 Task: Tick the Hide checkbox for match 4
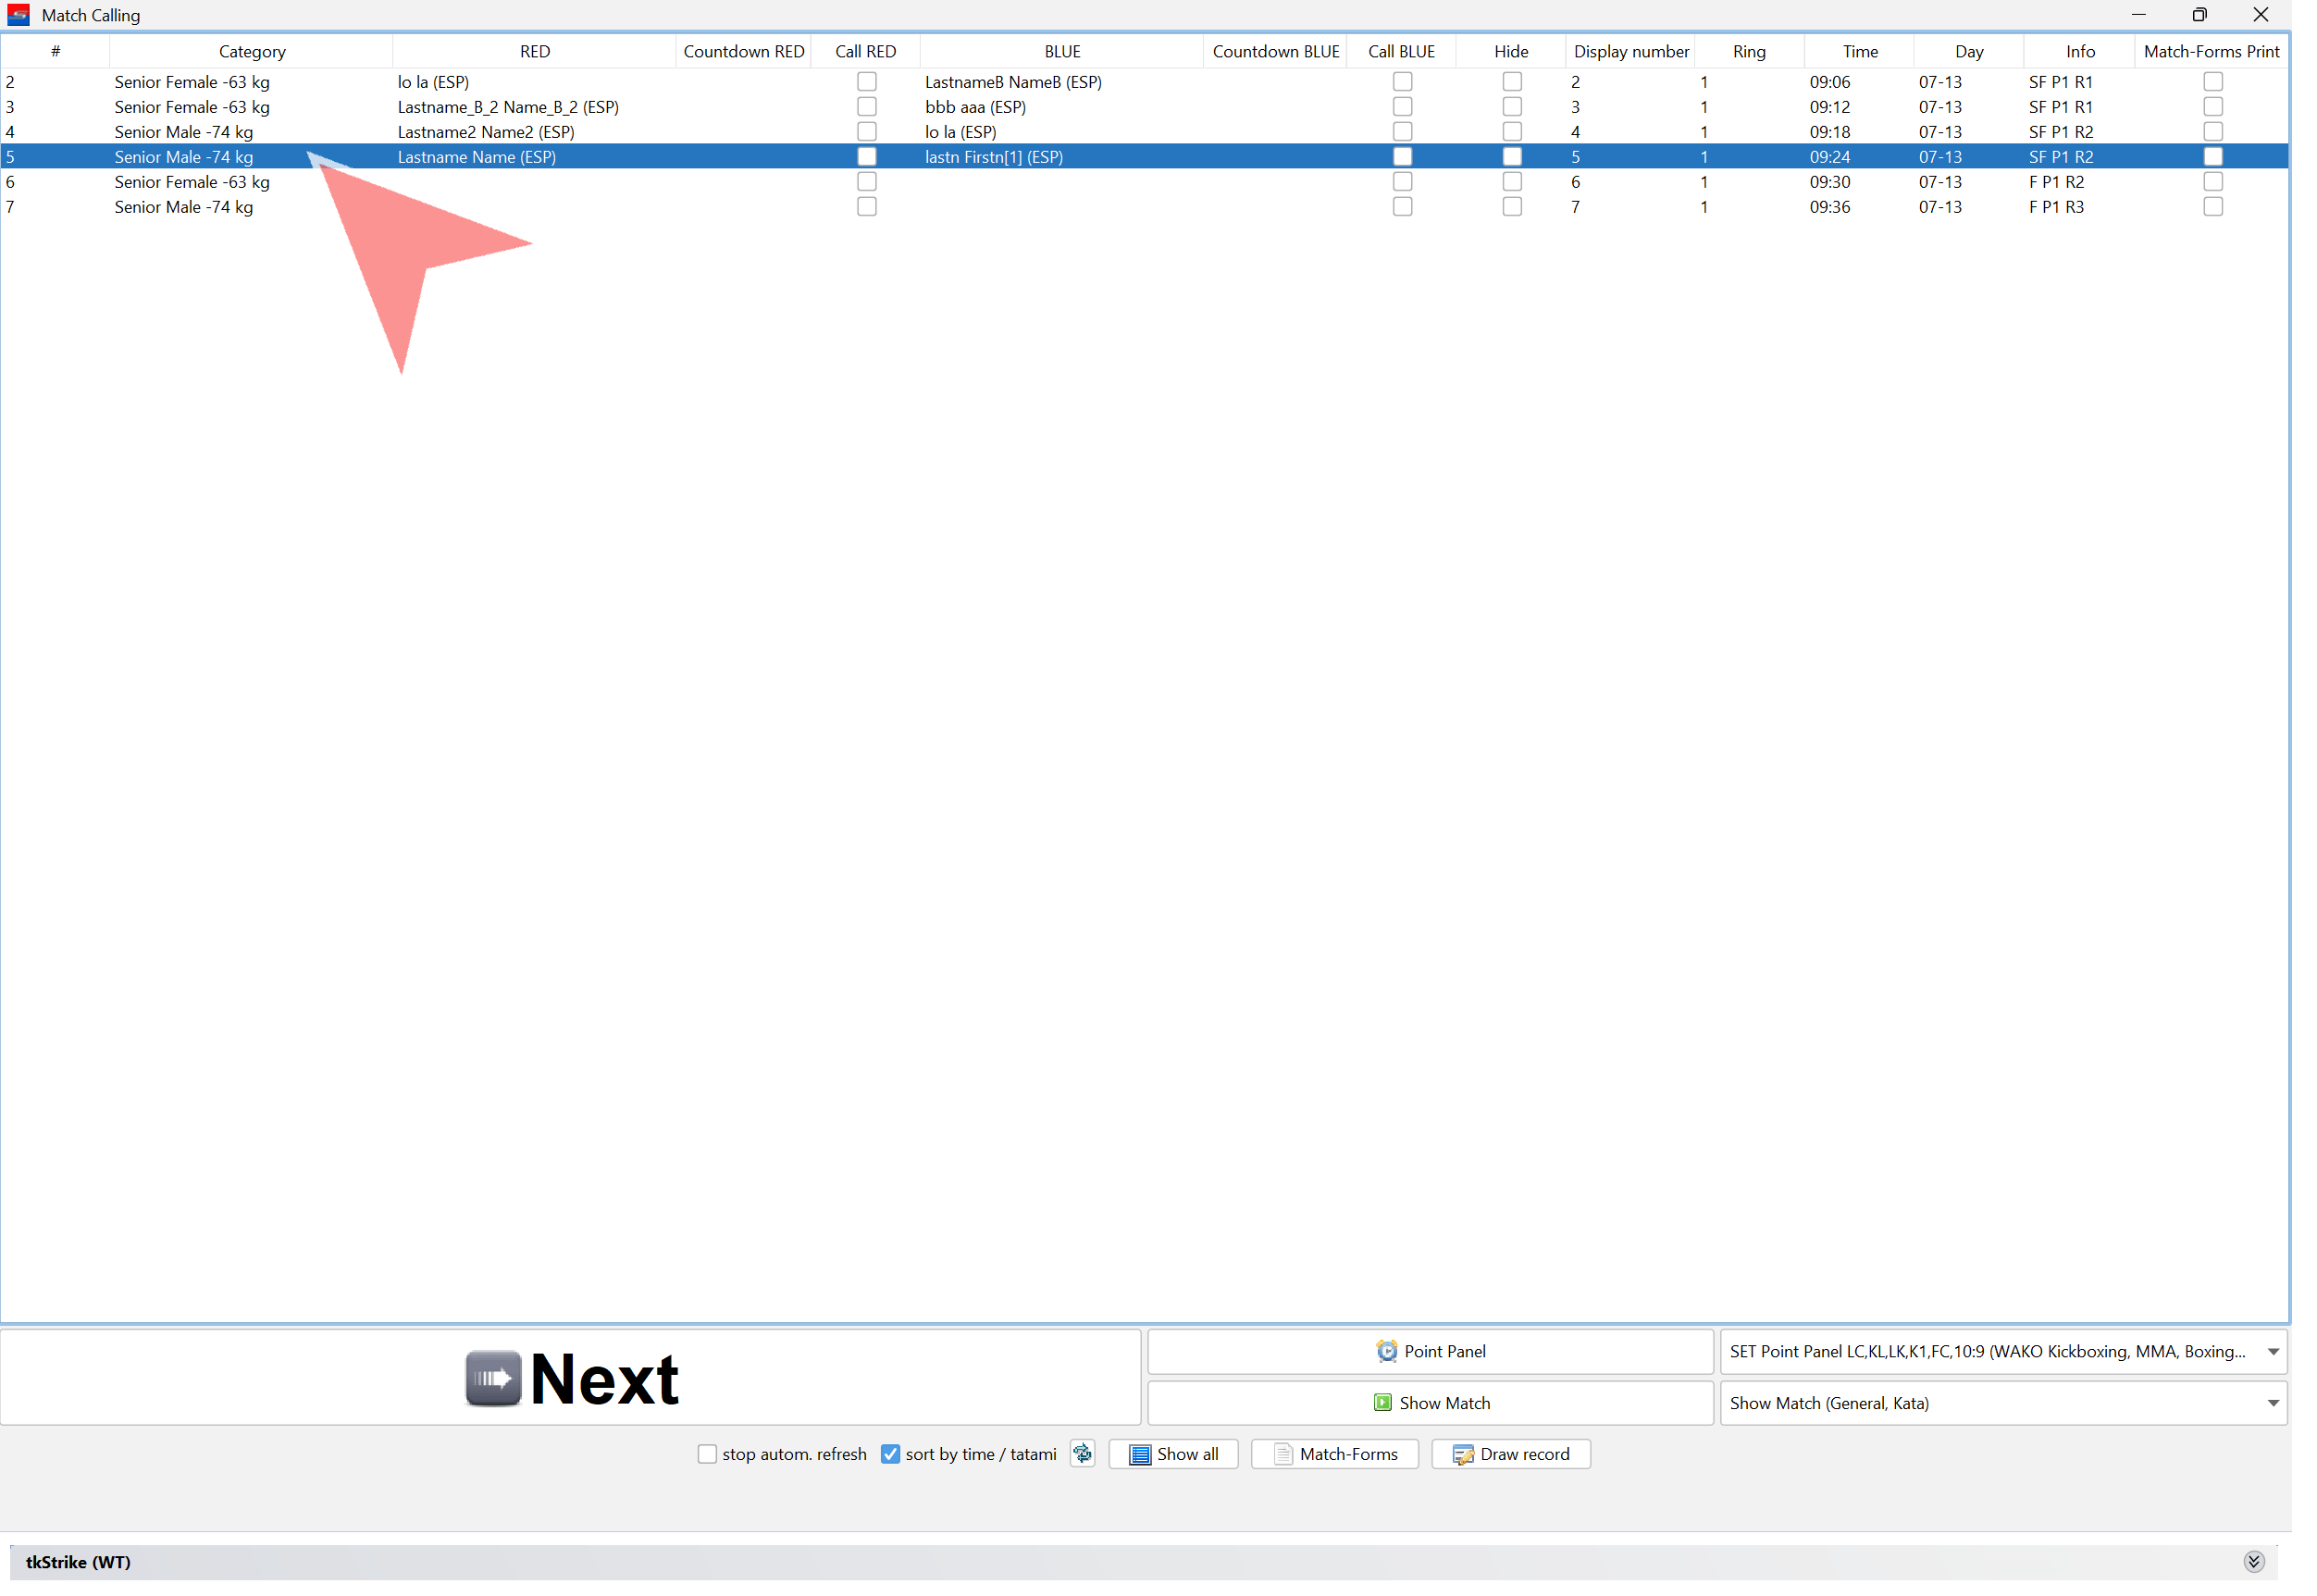[1511, 132]
